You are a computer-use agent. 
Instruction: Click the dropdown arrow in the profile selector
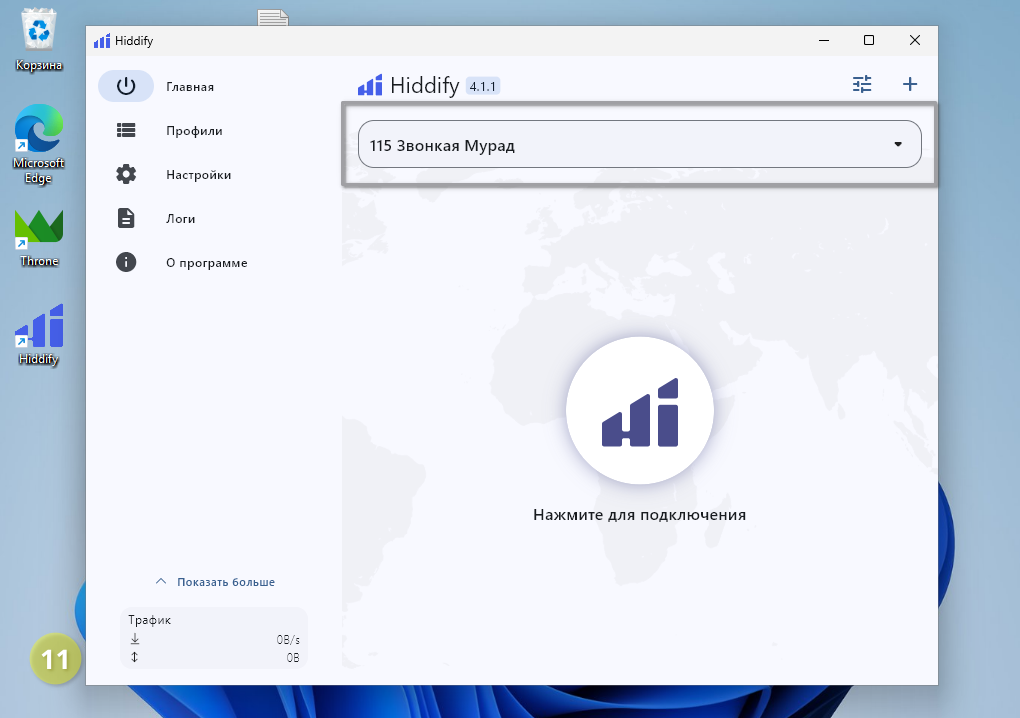pyautogui.click(x=898, y=144)
